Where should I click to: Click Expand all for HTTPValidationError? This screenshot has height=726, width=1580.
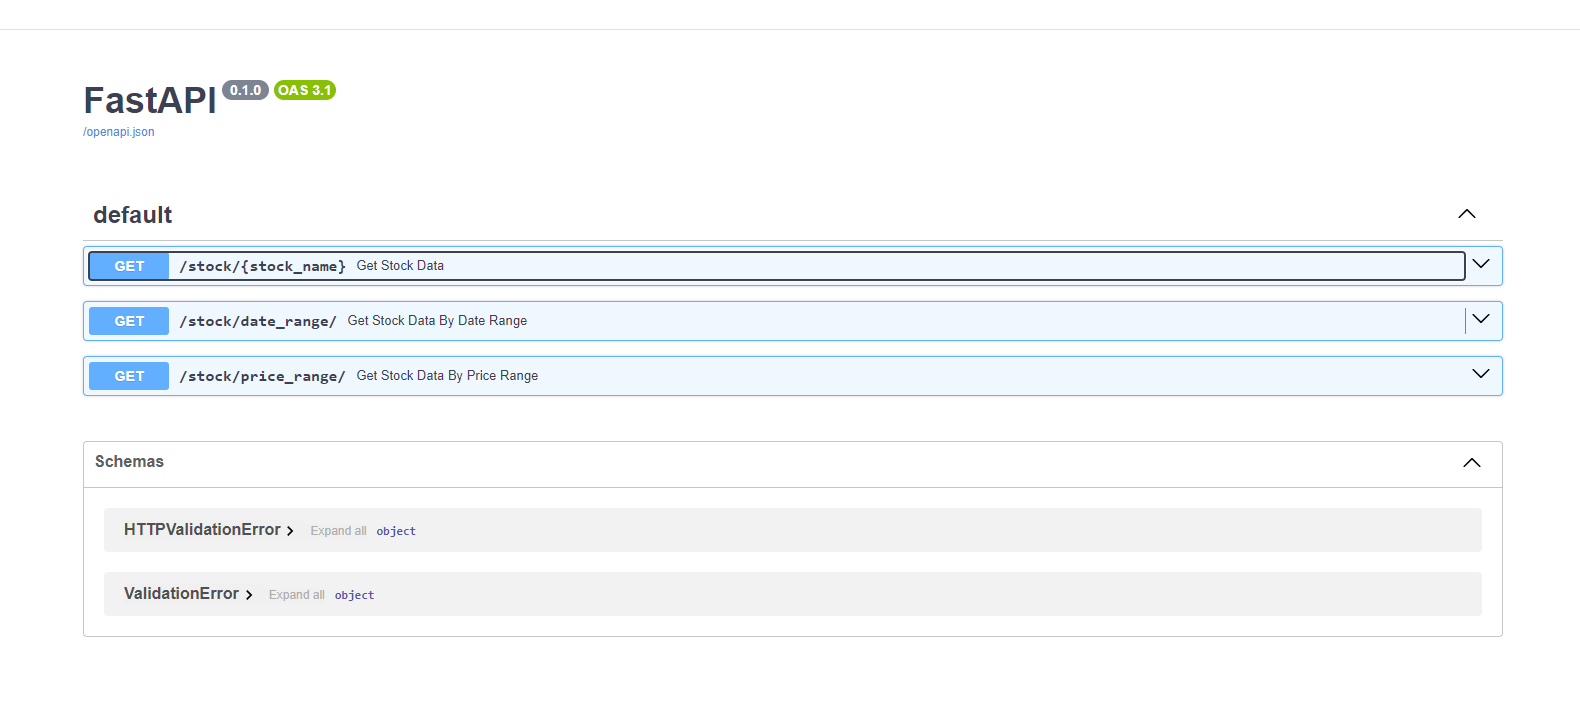coord(338,531)
